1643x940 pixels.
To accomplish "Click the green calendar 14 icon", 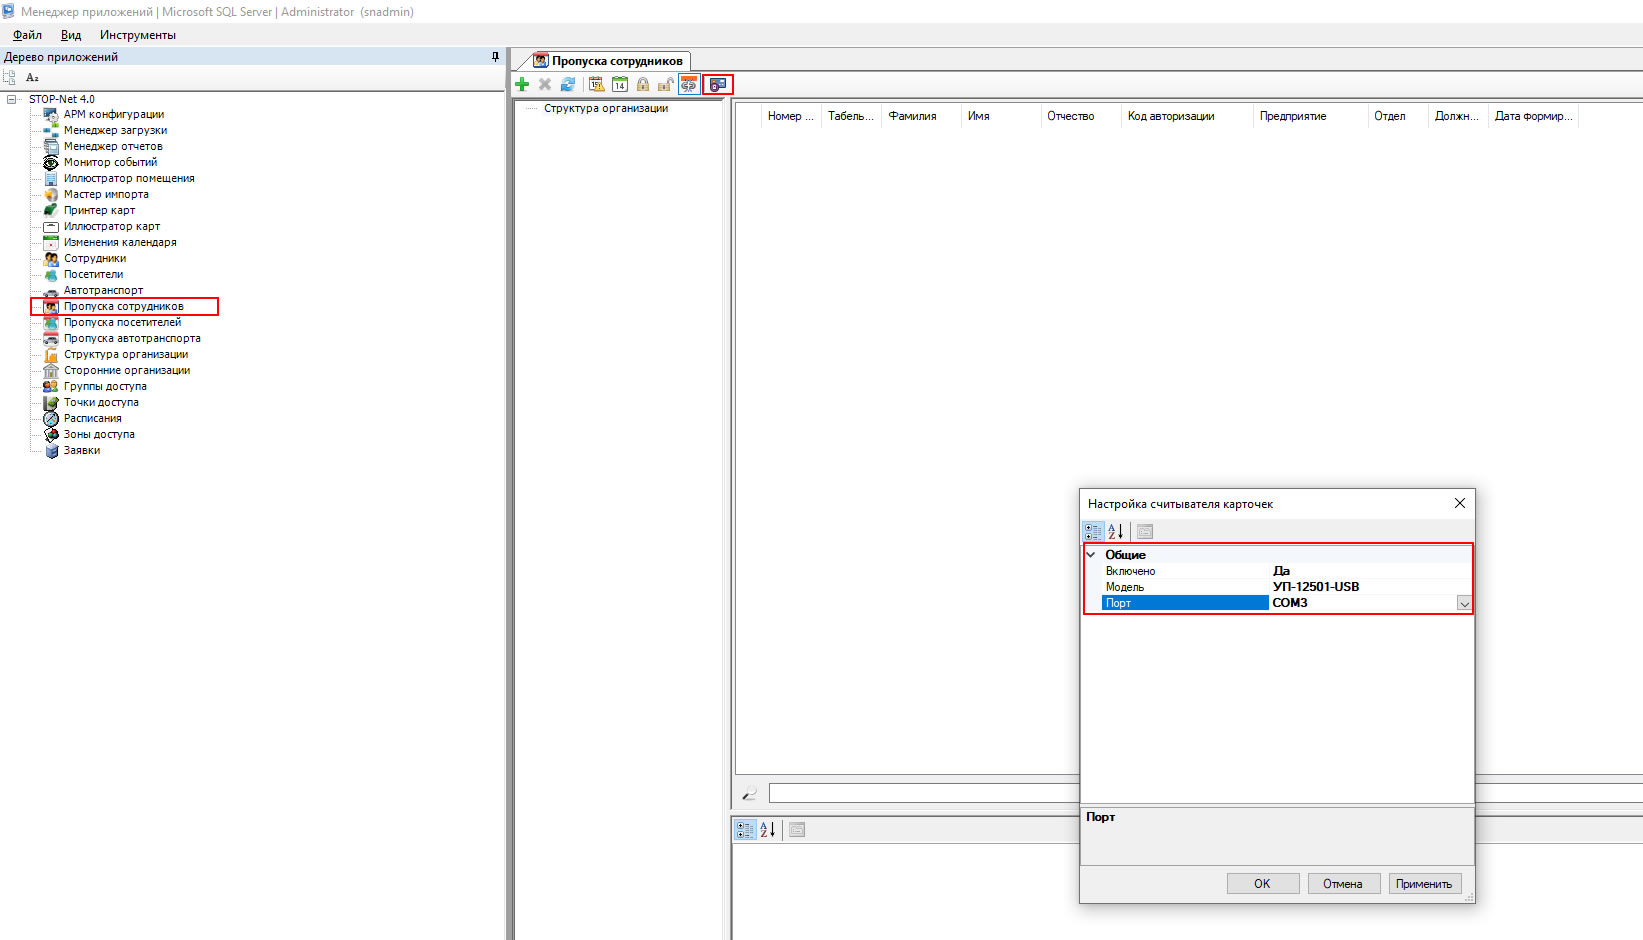I will coord(620,85).
